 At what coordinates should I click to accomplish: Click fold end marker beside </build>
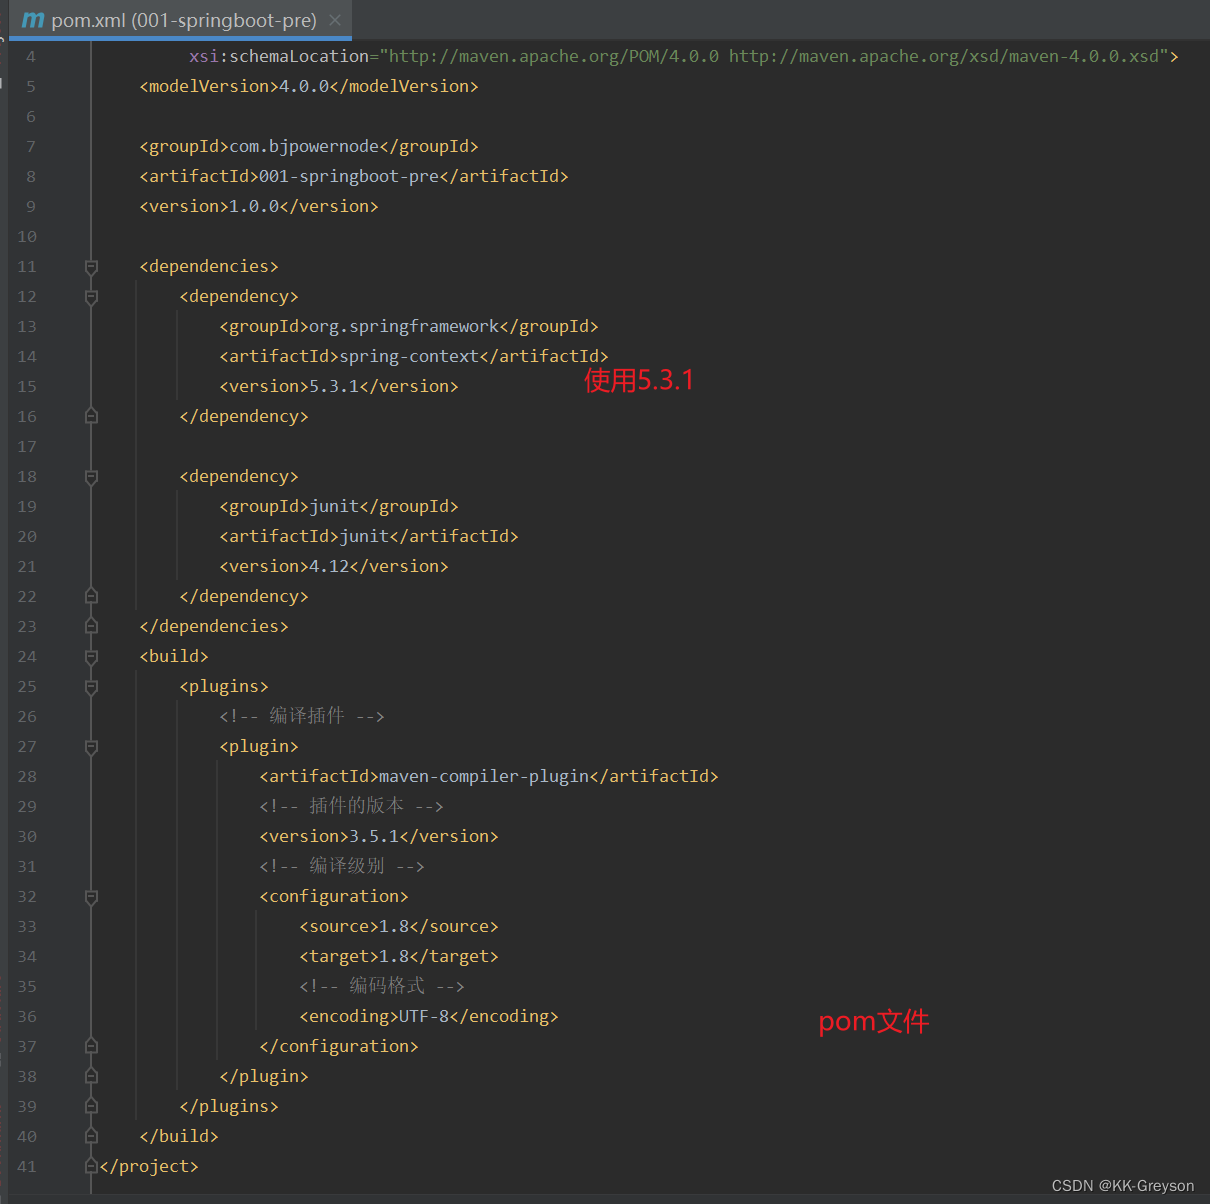(91, 1136)
